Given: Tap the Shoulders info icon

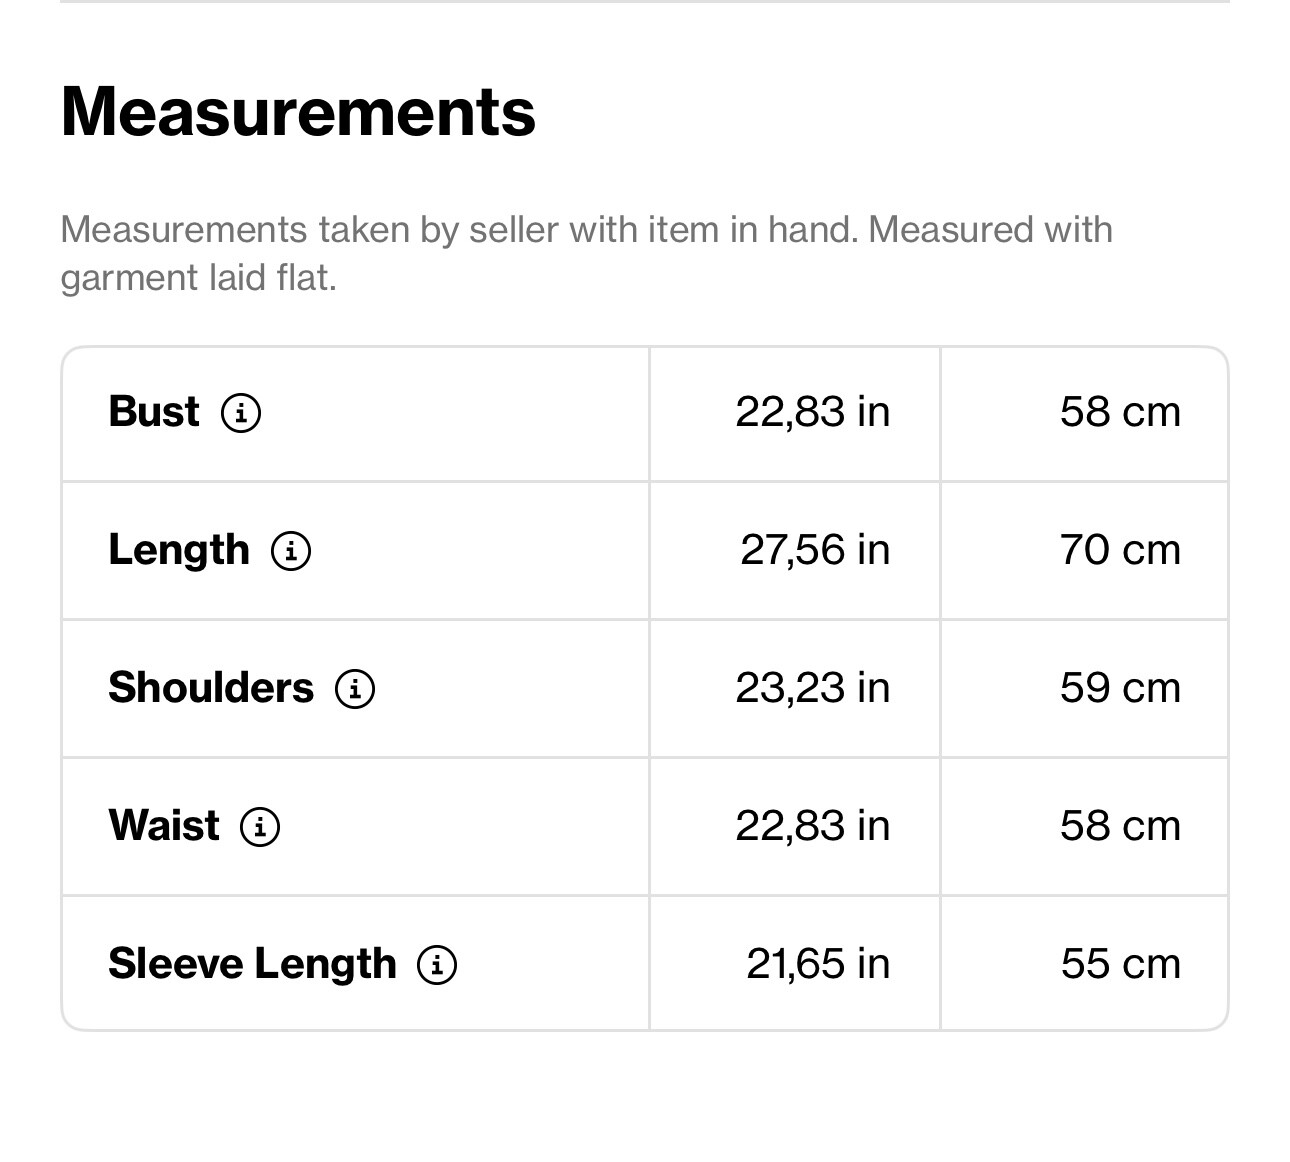Looking at the screenshot, I should 355,688.
